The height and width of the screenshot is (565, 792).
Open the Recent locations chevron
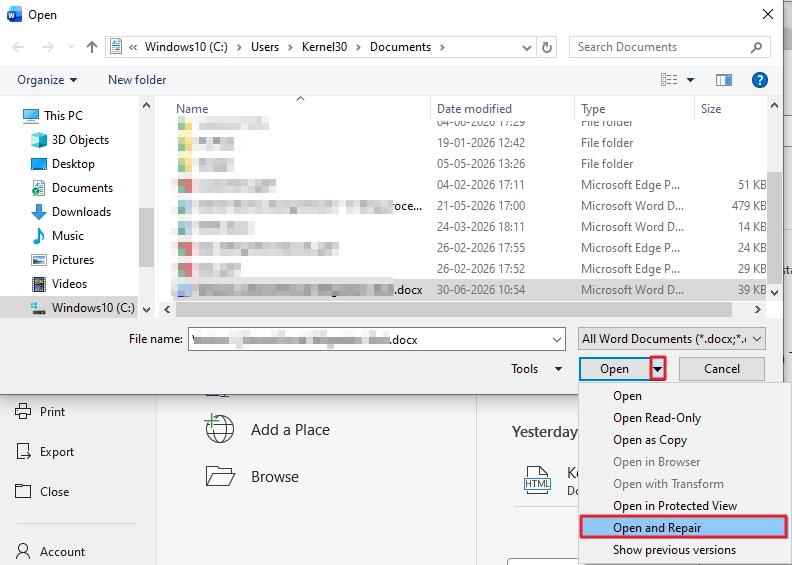[x=71, y=47]
